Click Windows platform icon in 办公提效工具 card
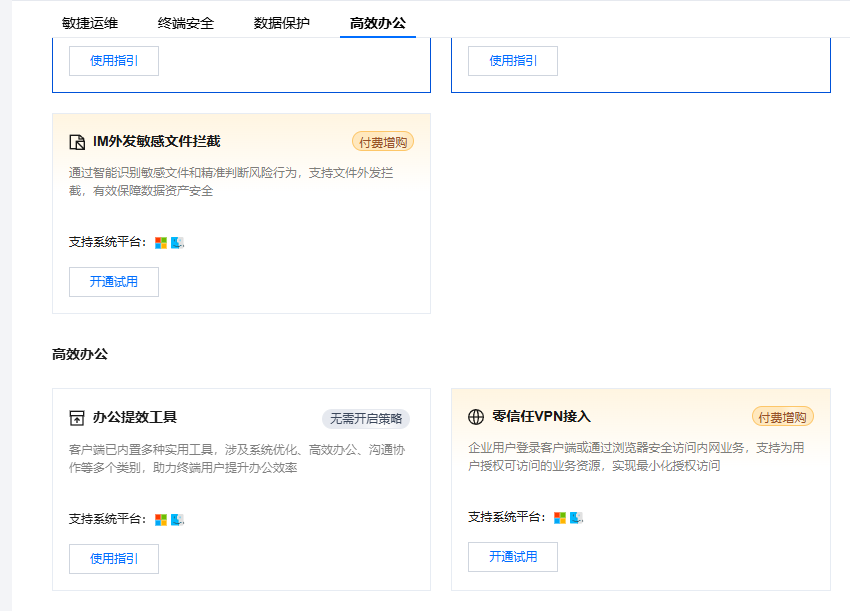Image resolution: width=850 pixels, height=611 pixels. point(161,520)
